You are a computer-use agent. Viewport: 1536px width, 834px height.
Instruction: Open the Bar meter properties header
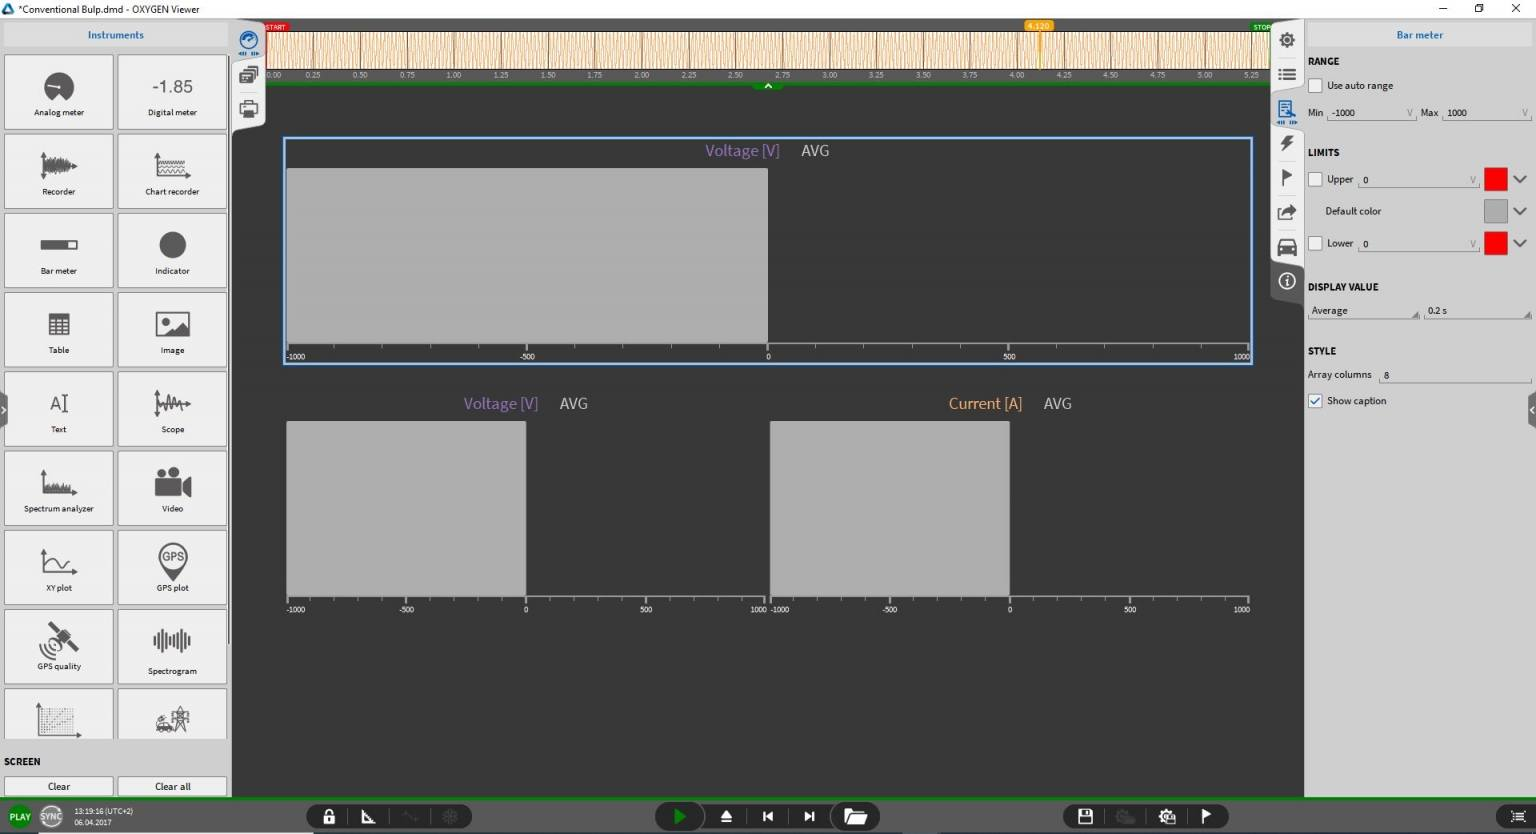click(x=1419, y=35)
